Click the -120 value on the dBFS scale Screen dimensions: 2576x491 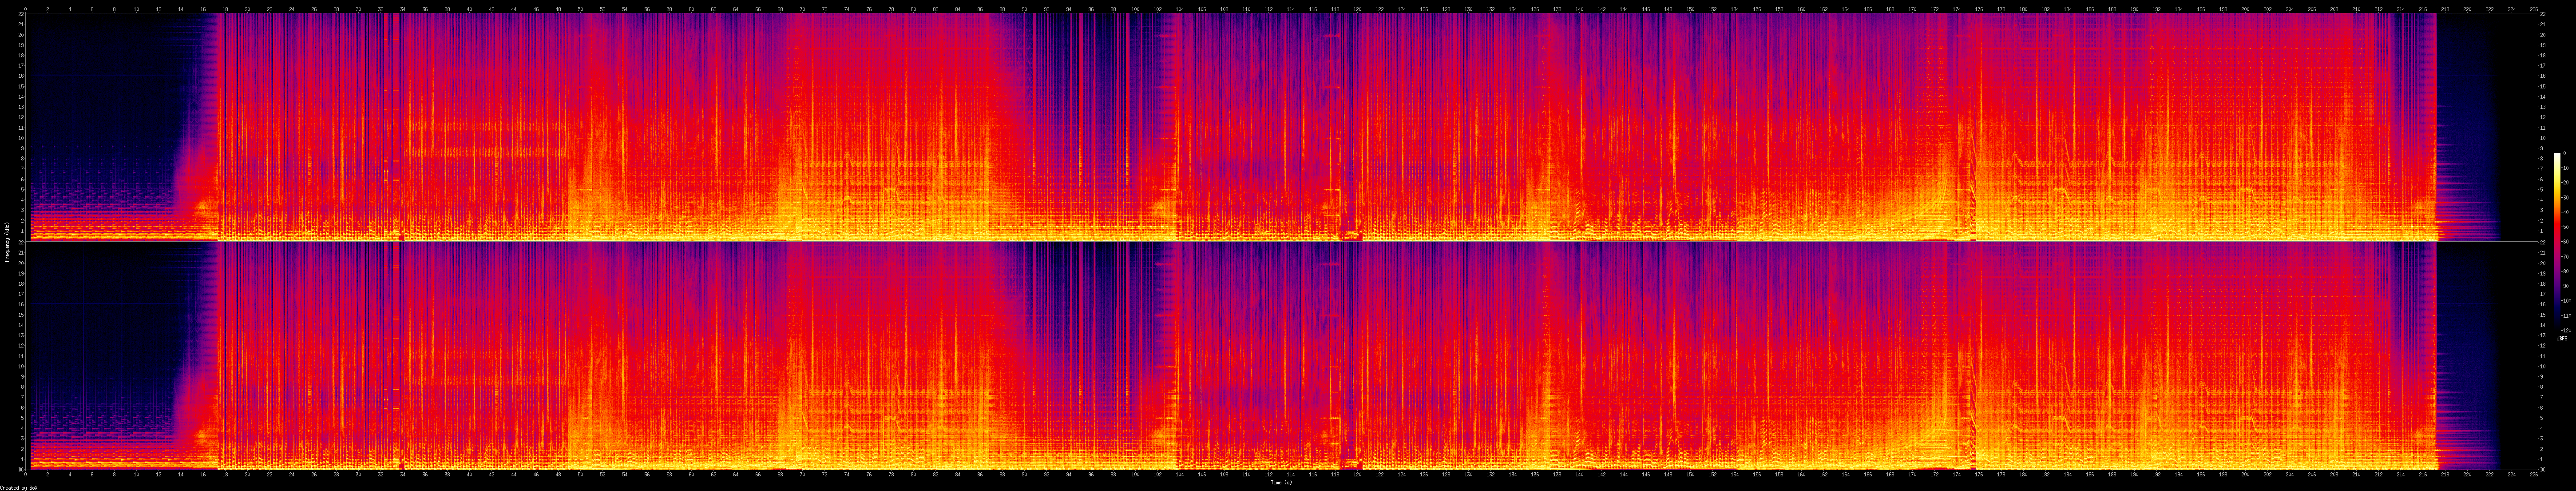coord(2566,330)
